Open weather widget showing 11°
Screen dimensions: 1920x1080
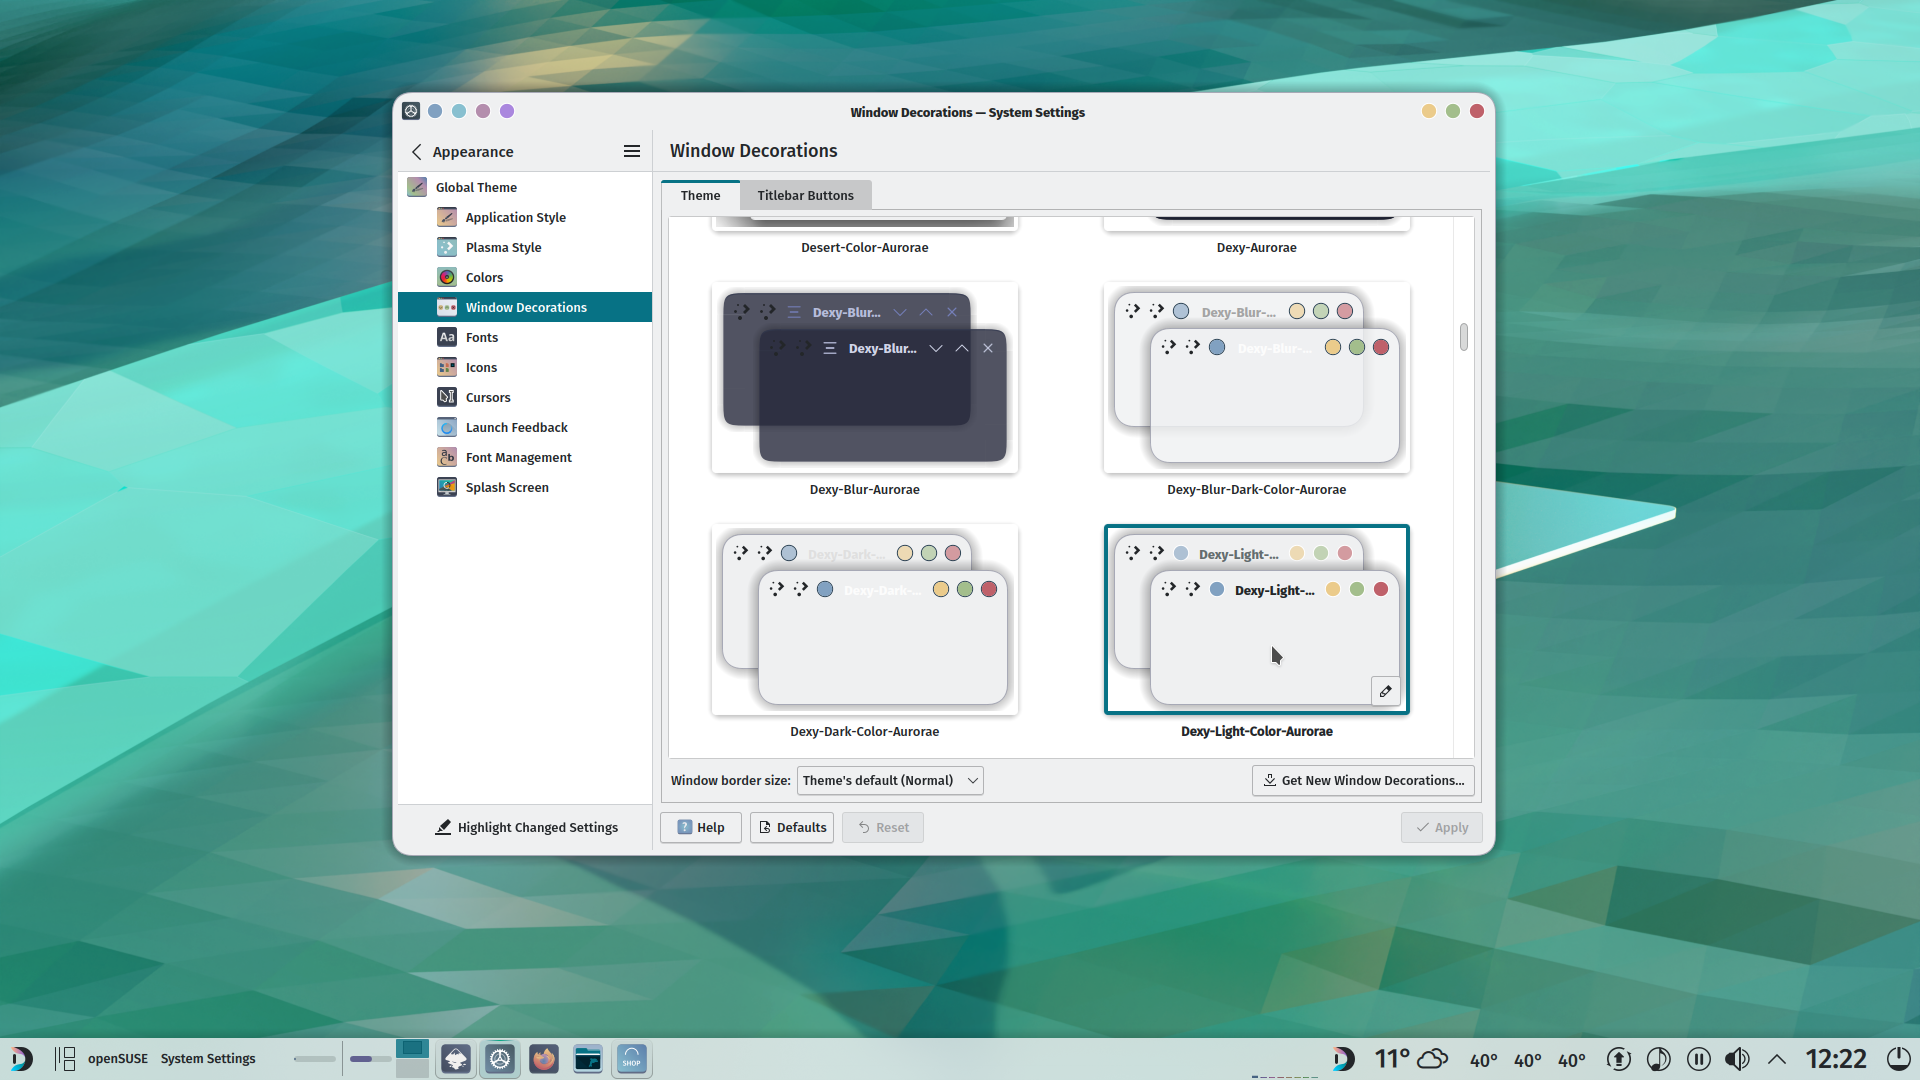[x=1411, y=1058]
